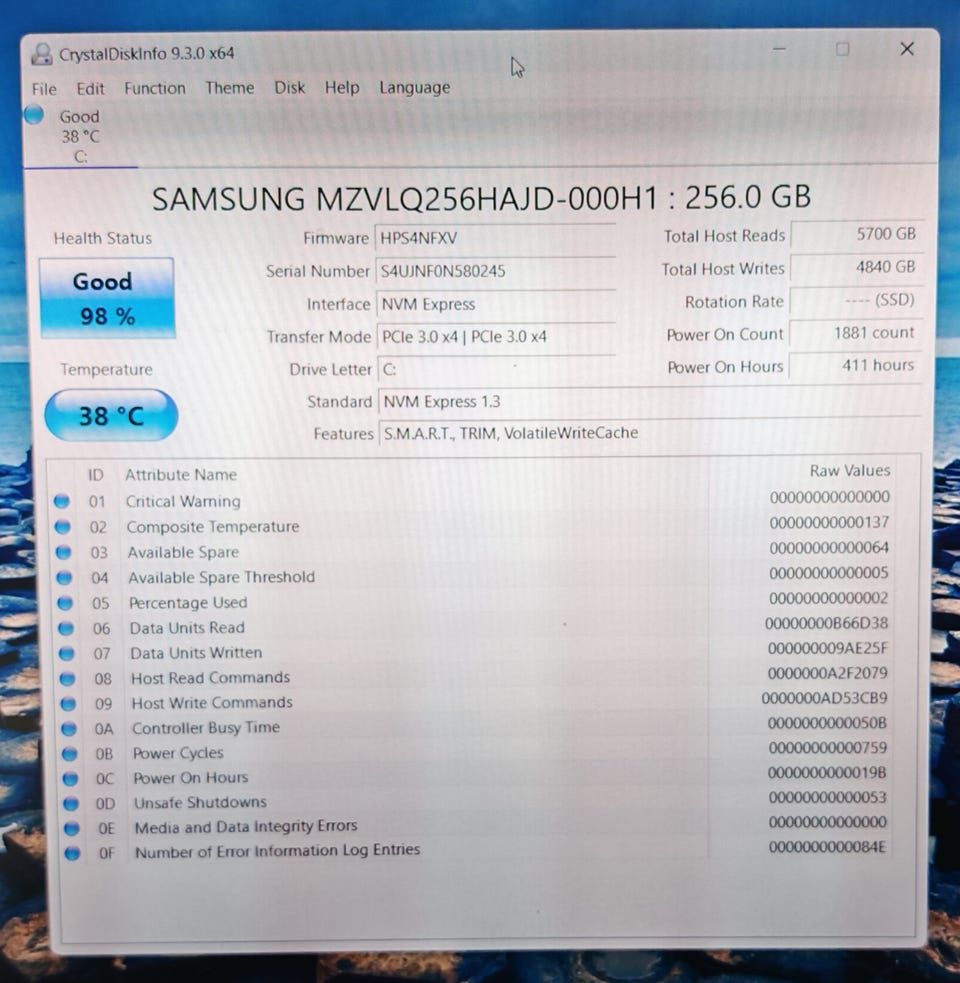This screenshot has height=983, width=960.
Task: Maximize the CrystalDiskInfo window
Action: [x=842, y=49]
